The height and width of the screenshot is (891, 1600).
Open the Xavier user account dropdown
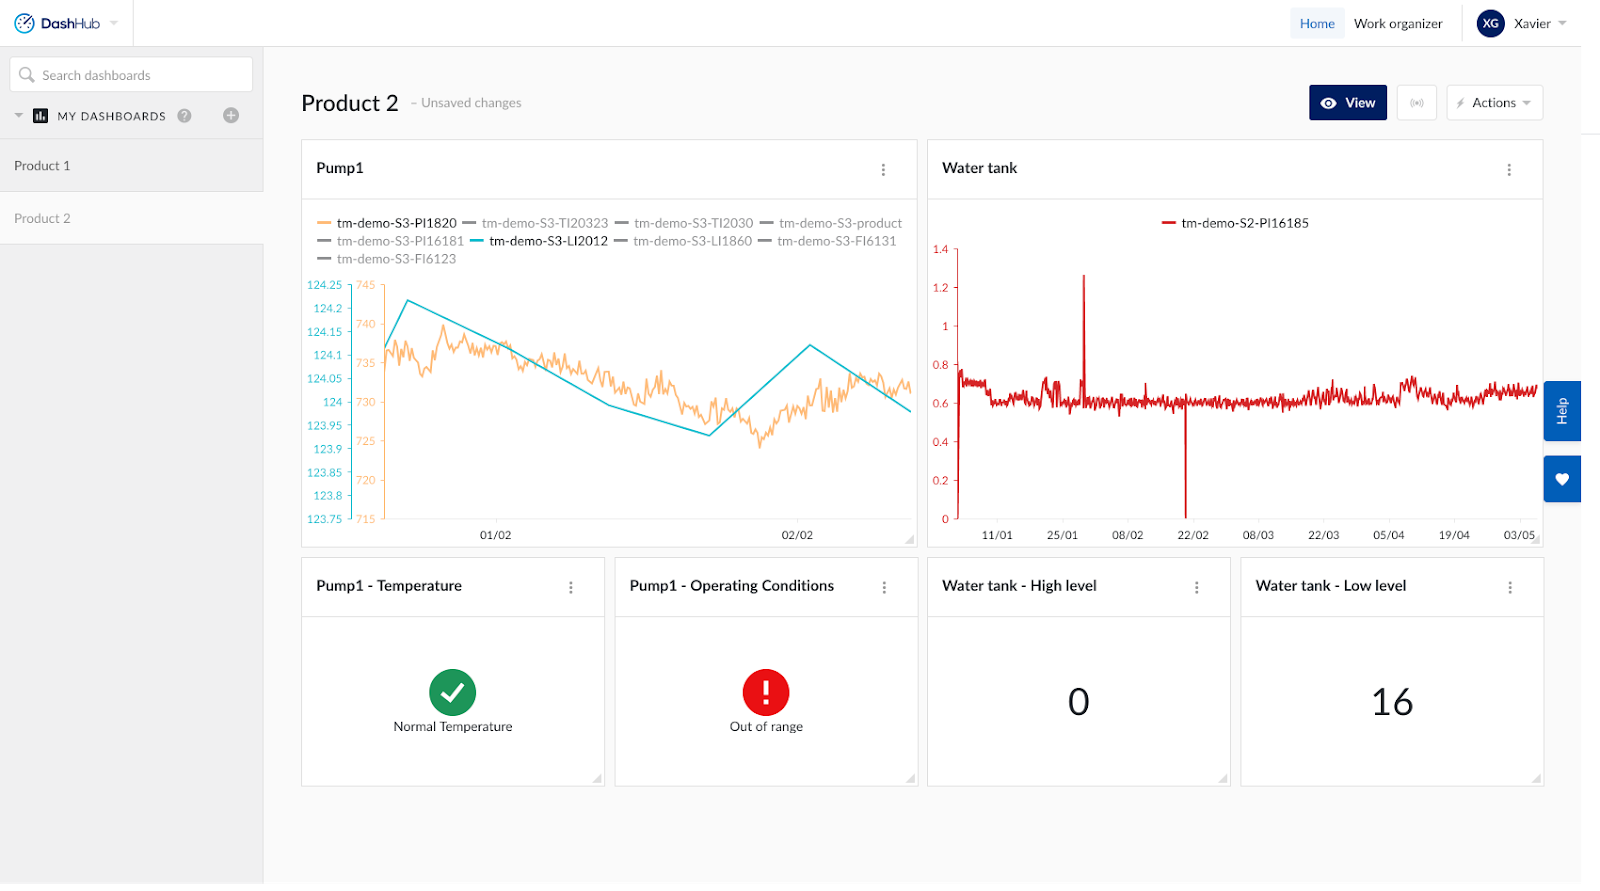[1523, 24]
